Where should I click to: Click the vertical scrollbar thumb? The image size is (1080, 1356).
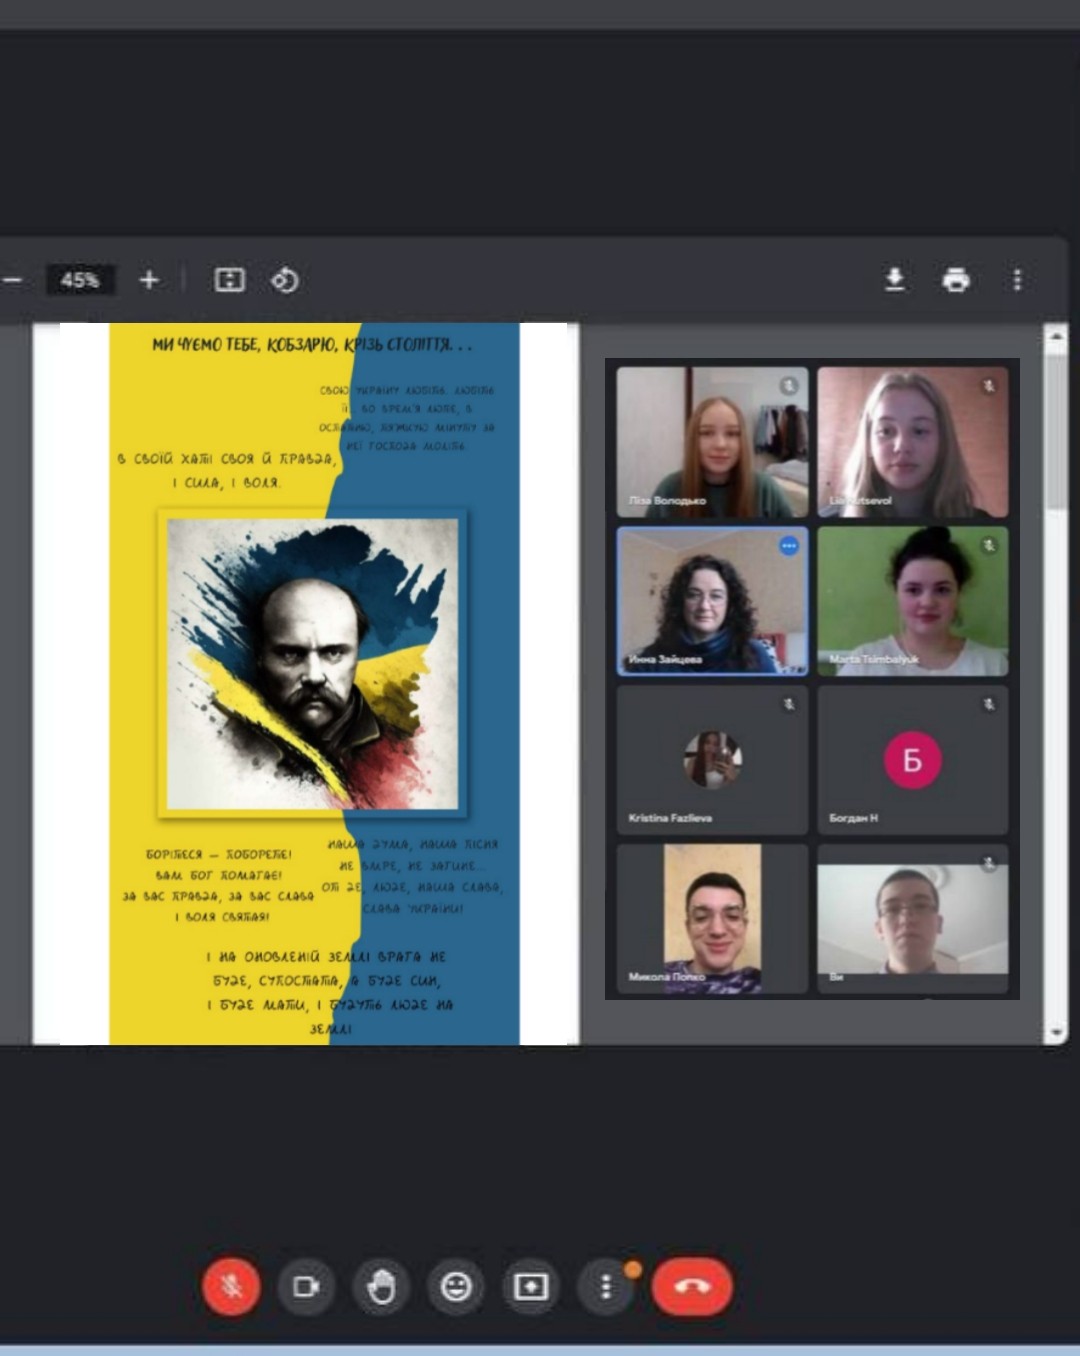pyautogui.click(x=1055, y=430)
